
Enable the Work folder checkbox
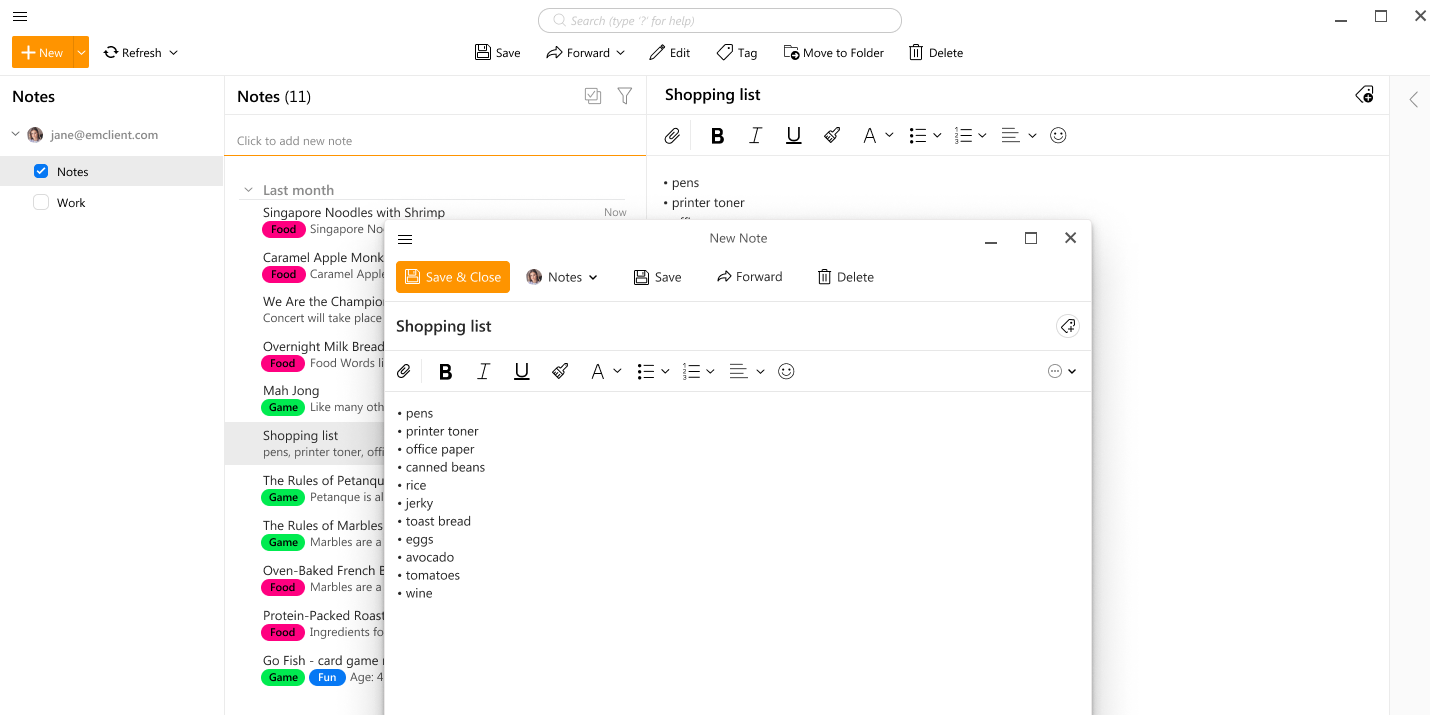pyautogui.click(x=41, y=202)
